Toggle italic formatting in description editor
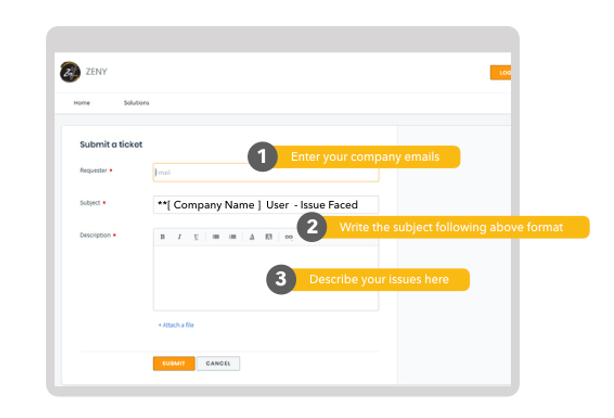The height and width of the screenshot is (418, 614). [x=179, y=236]
